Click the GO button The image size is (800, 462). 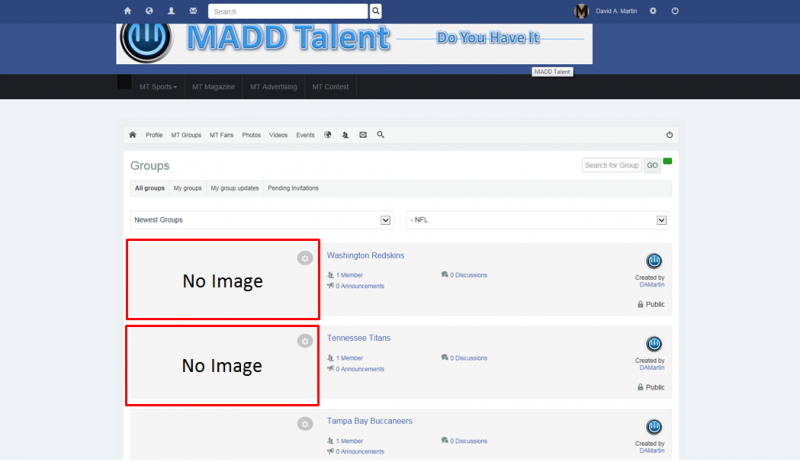coord(652,165)
